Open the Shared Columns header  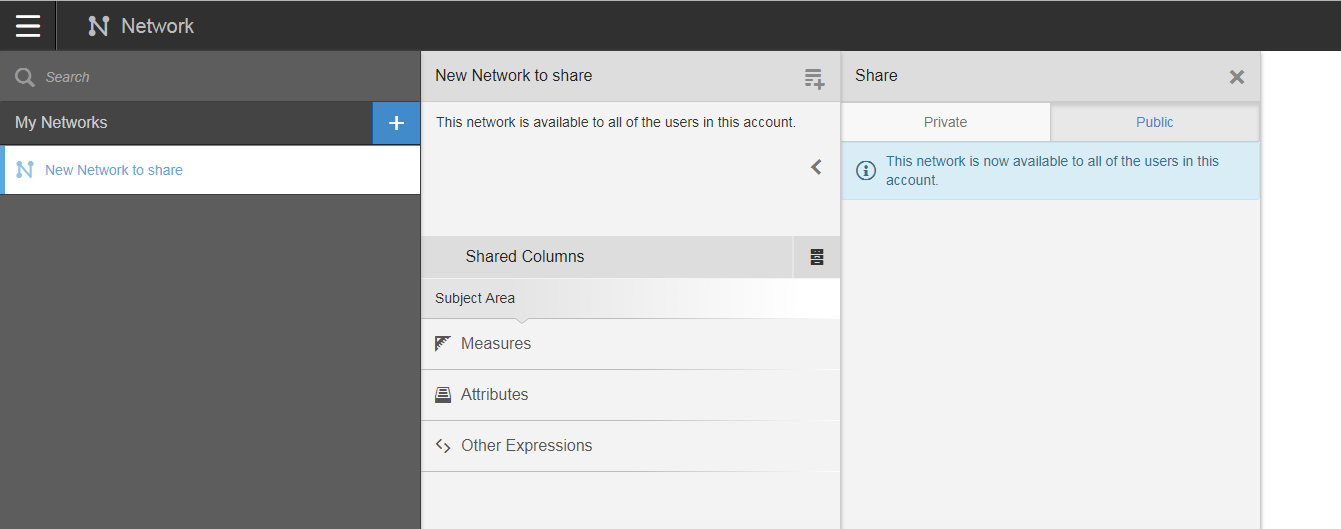[525, 257]
